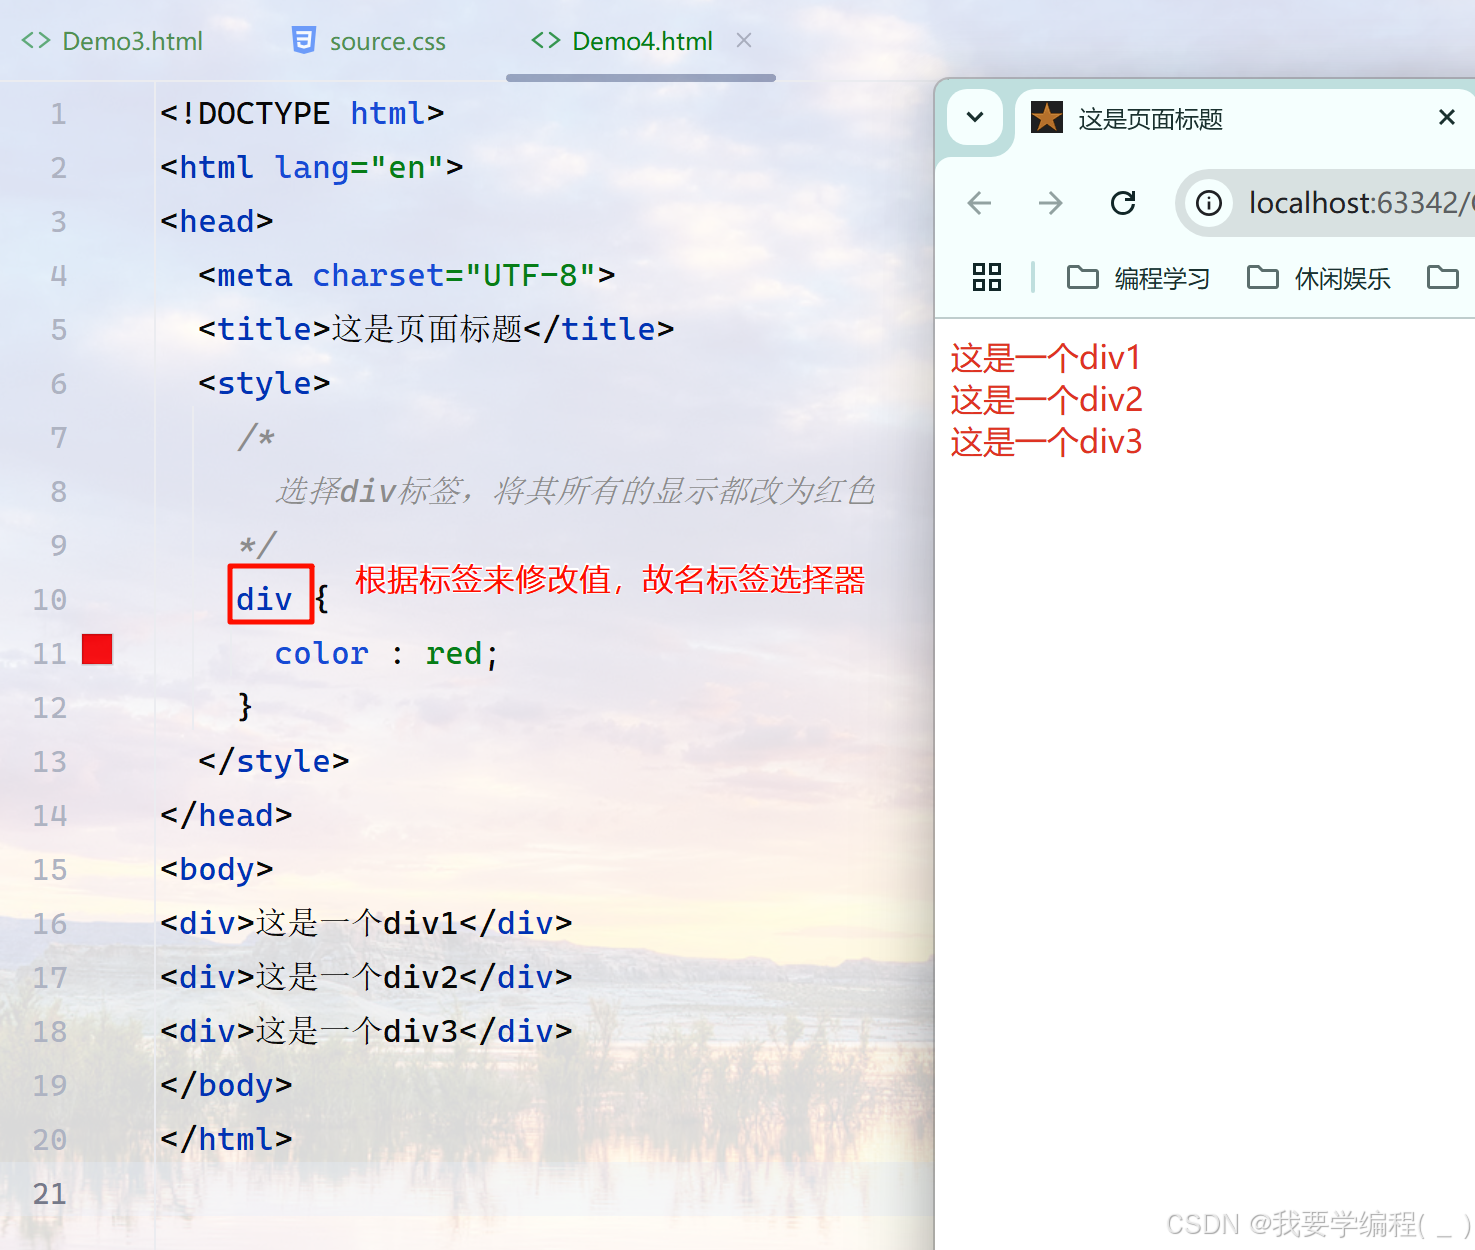Open the source.css editor tab
This screenshot has height=1250, width=1475.
point(368,41)
